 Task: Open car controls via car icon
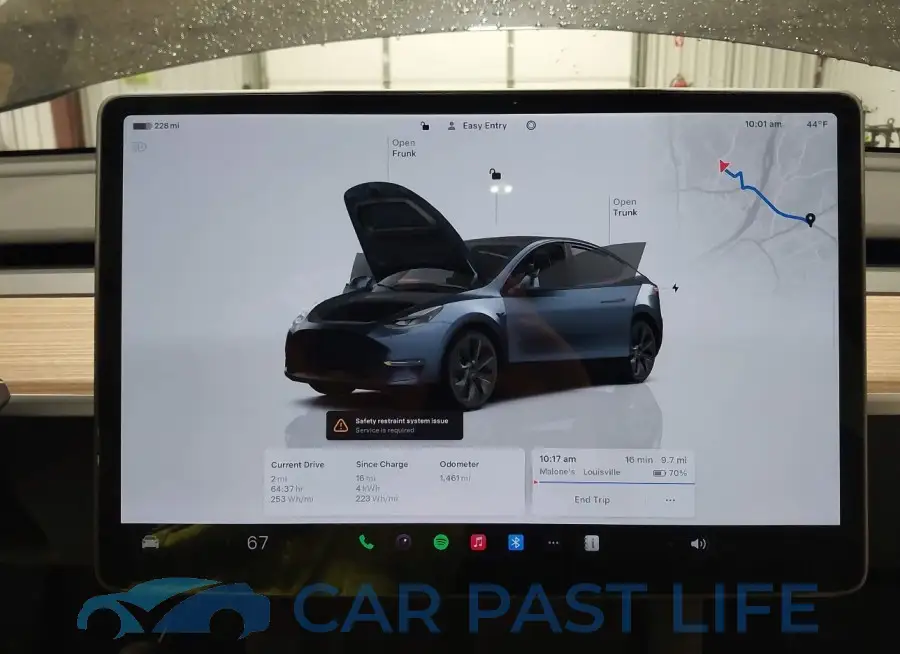(x=150, y=541)
